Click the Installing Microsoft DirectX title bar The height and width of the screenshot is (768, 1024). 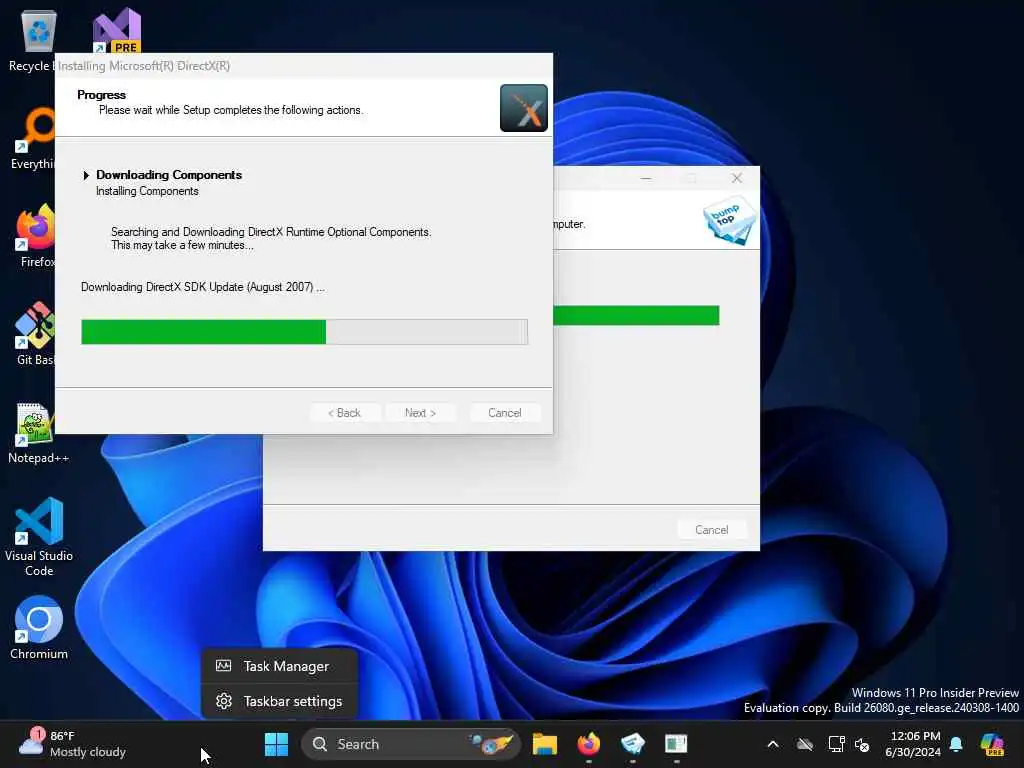pyautogui.click(x=304, y=66)
